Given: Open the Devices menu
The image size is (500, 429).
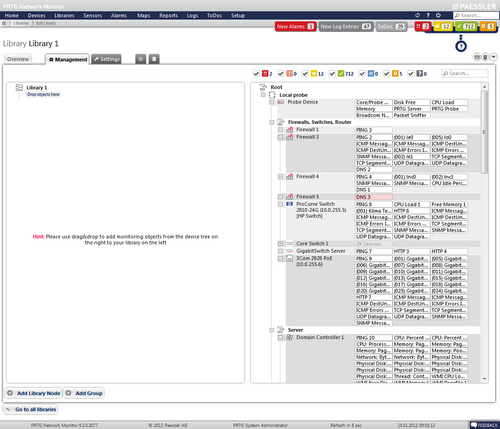Looking at the screenshot, I should (x=36, y=15).
